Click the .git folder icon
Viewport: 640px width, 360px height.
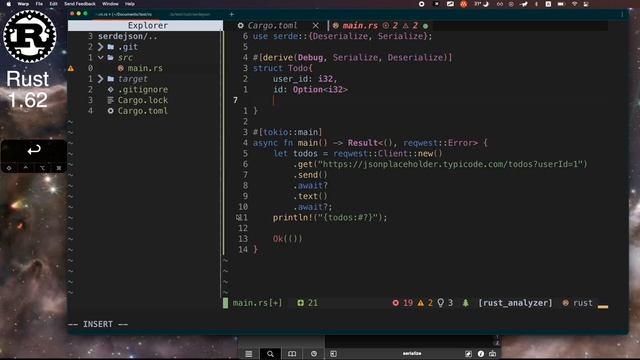111,47
